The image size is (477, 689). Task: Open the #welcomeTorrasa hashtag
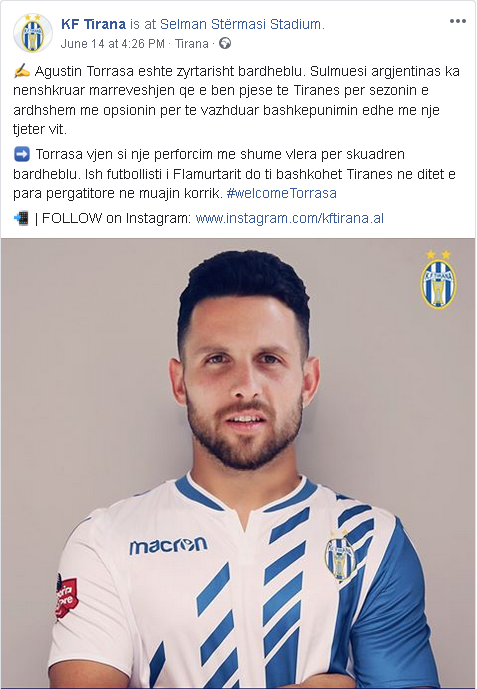[282, 193]
